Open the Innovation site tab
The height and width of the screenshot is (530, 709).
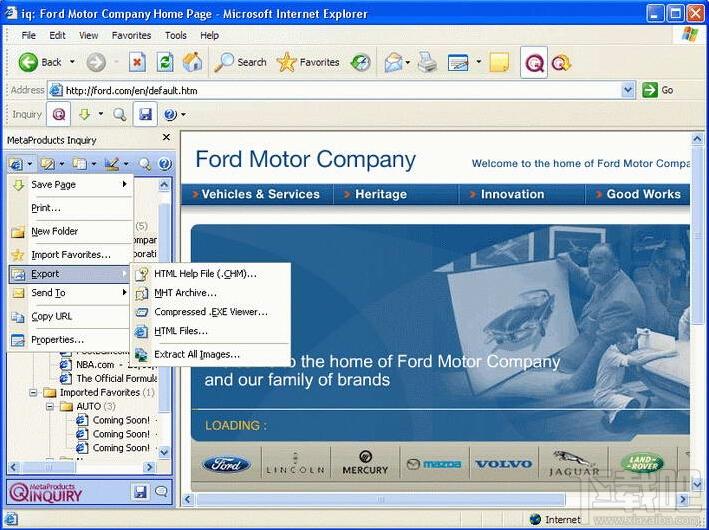(x=522, y=194)
